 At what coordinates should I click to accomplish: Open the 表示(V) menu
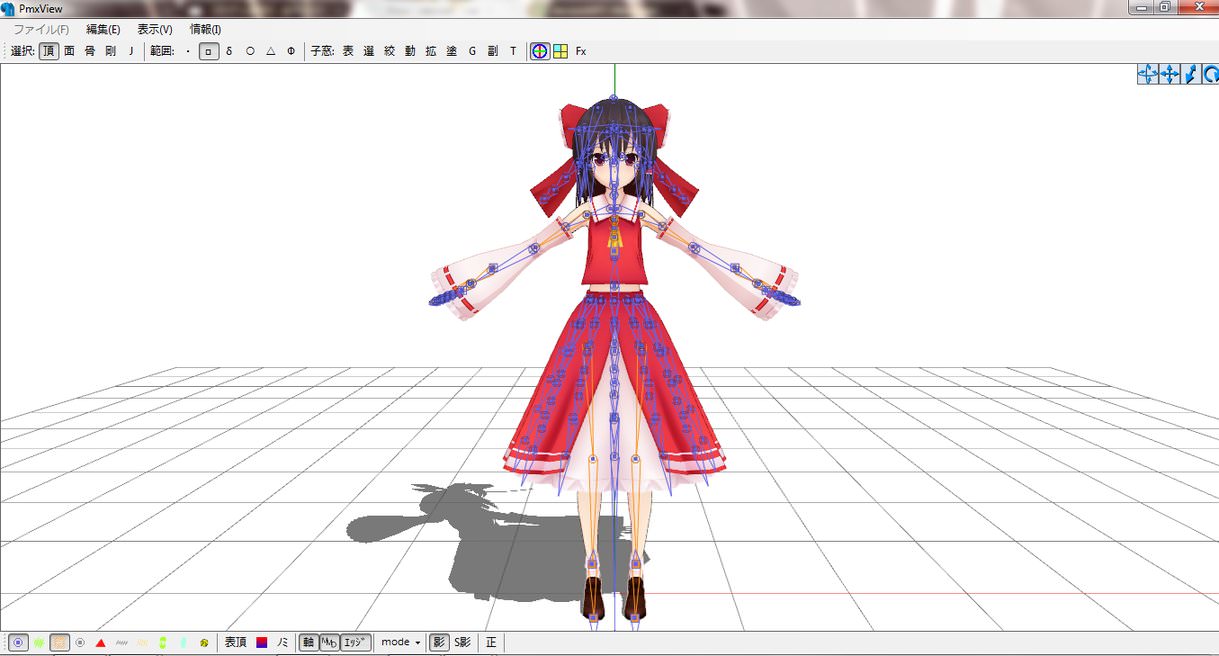(155, 30)
